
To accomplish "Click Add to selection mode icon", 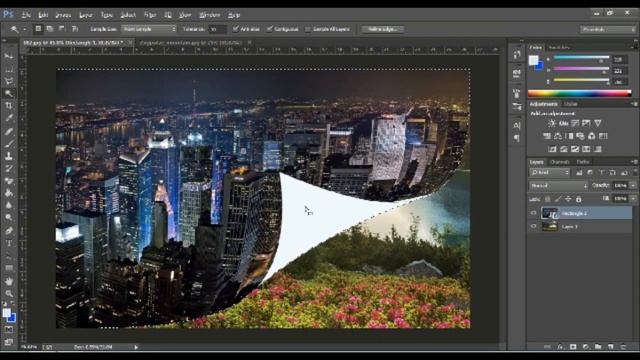I will (x=50, y=29).
